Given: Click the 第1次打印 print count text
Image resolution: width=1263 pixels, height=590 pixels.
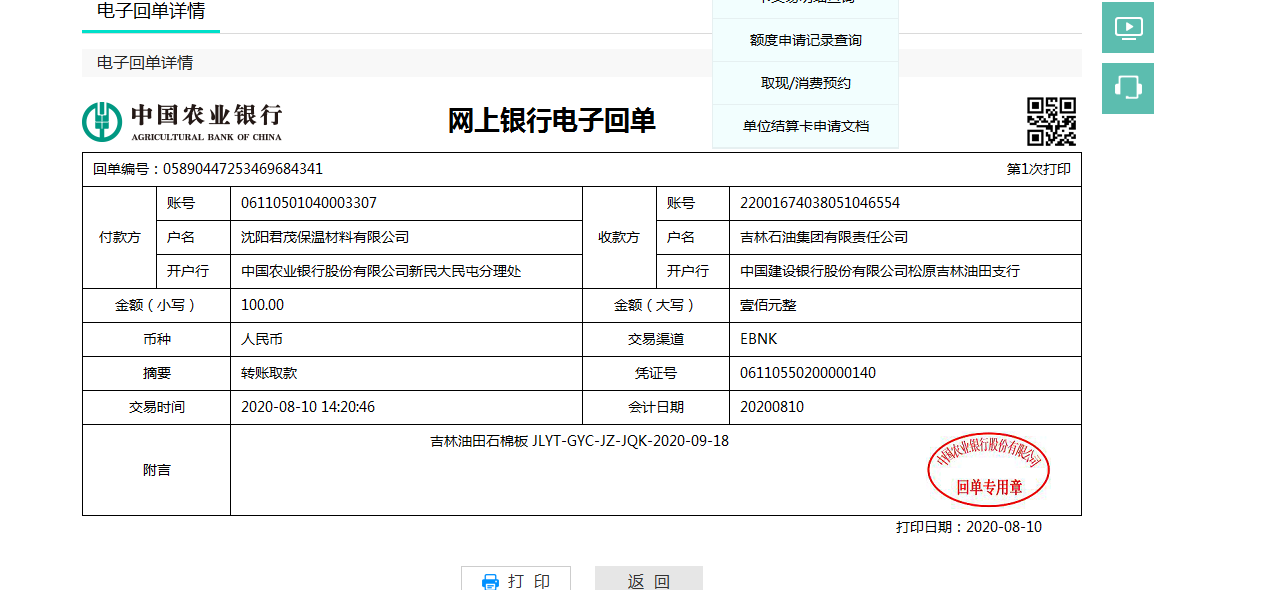Looking at the screenshot, I should [1038, 169].
